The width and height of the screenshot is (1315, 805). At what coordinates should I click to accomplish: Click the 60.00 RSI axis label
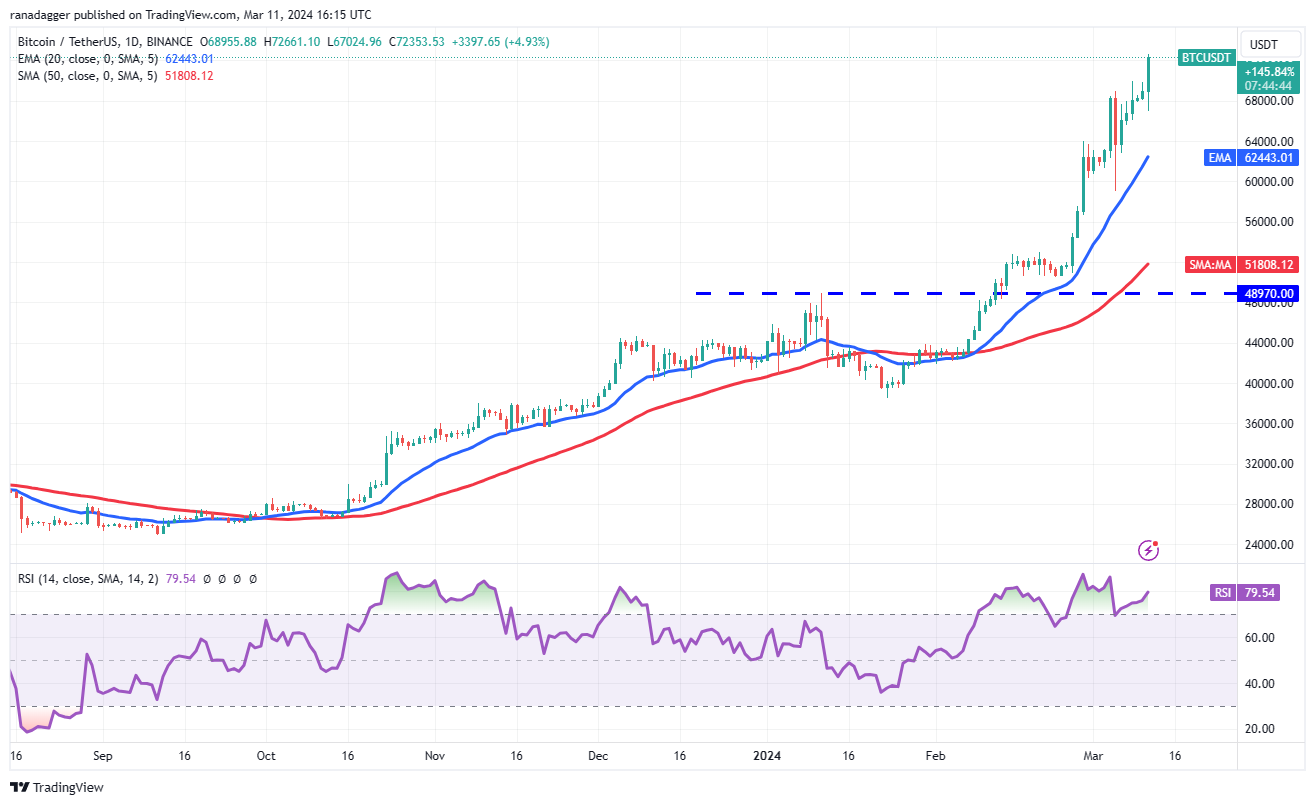1259,638
